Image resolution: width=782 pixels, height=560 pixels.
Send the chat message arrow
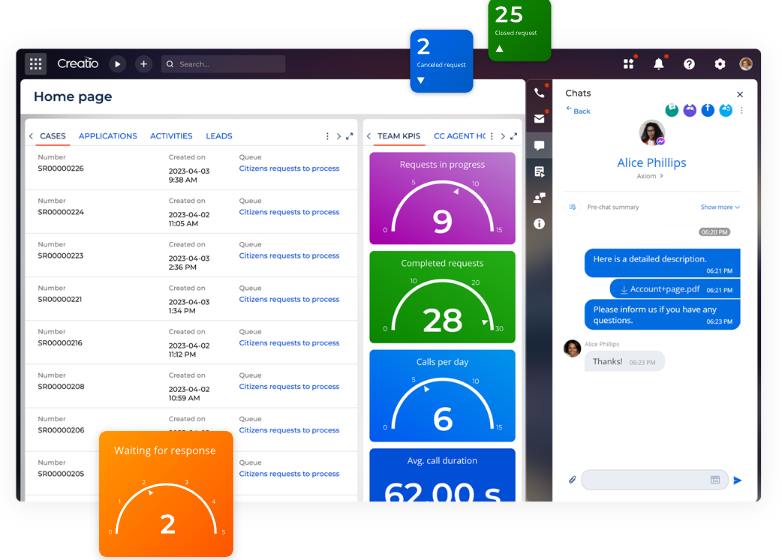coord(738,480)
